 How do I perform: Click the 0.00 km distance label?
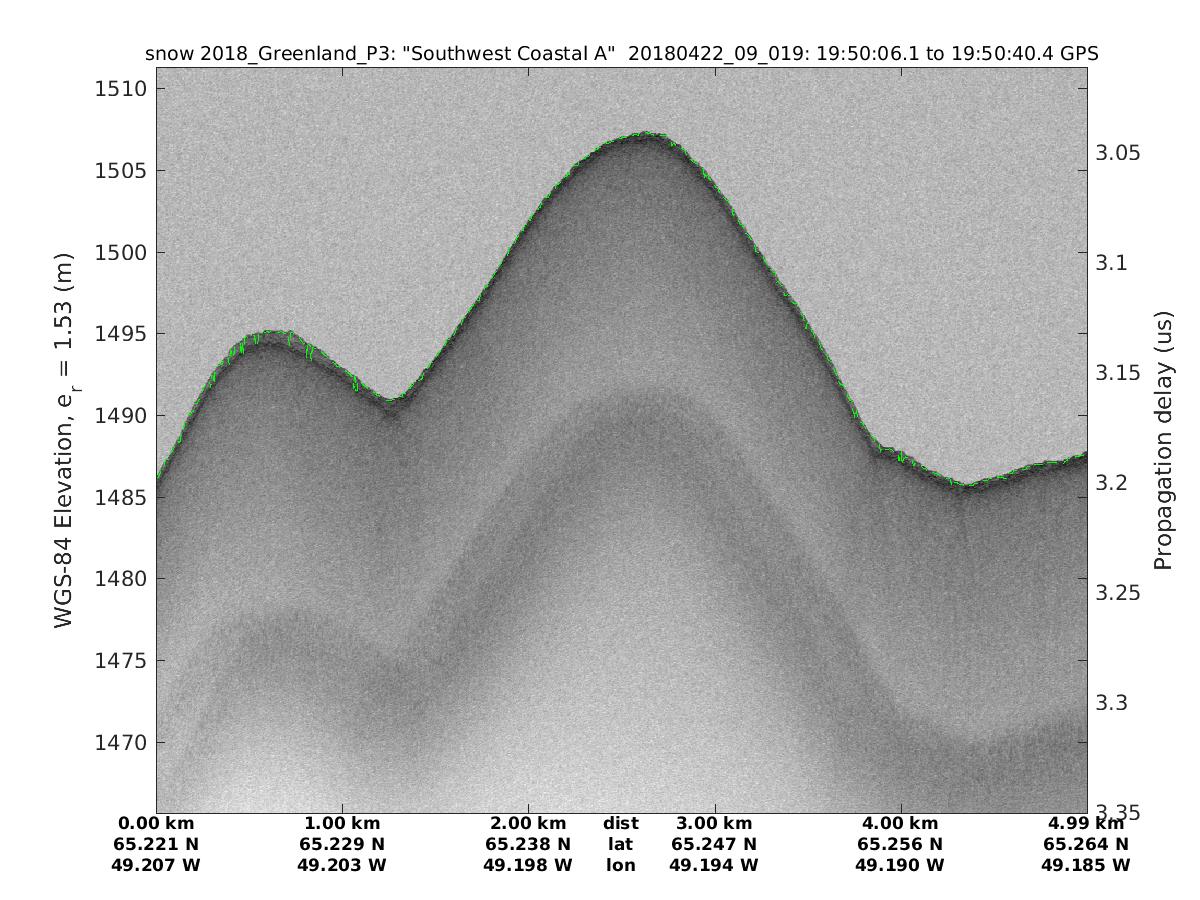(x=156, y=824)
